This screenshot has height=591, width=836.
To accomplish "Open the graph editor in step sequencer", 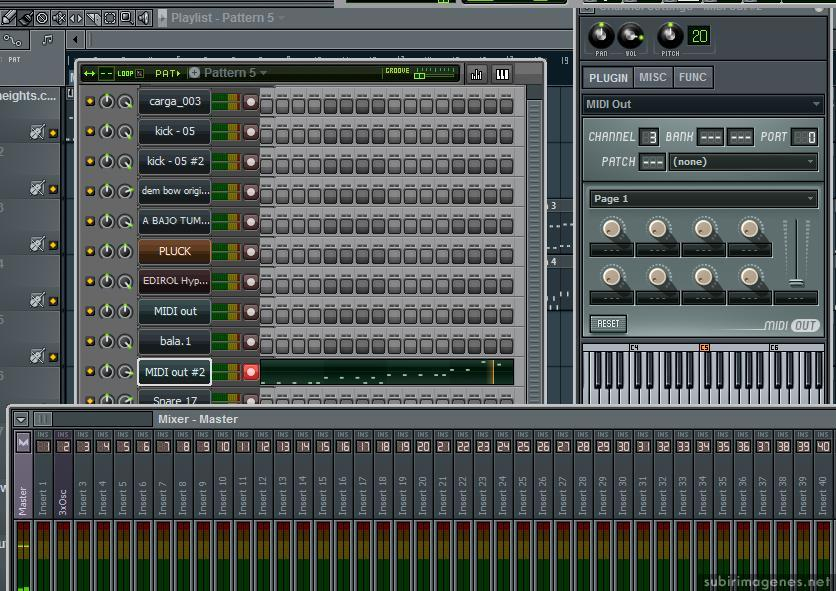I will coord(477,74).
